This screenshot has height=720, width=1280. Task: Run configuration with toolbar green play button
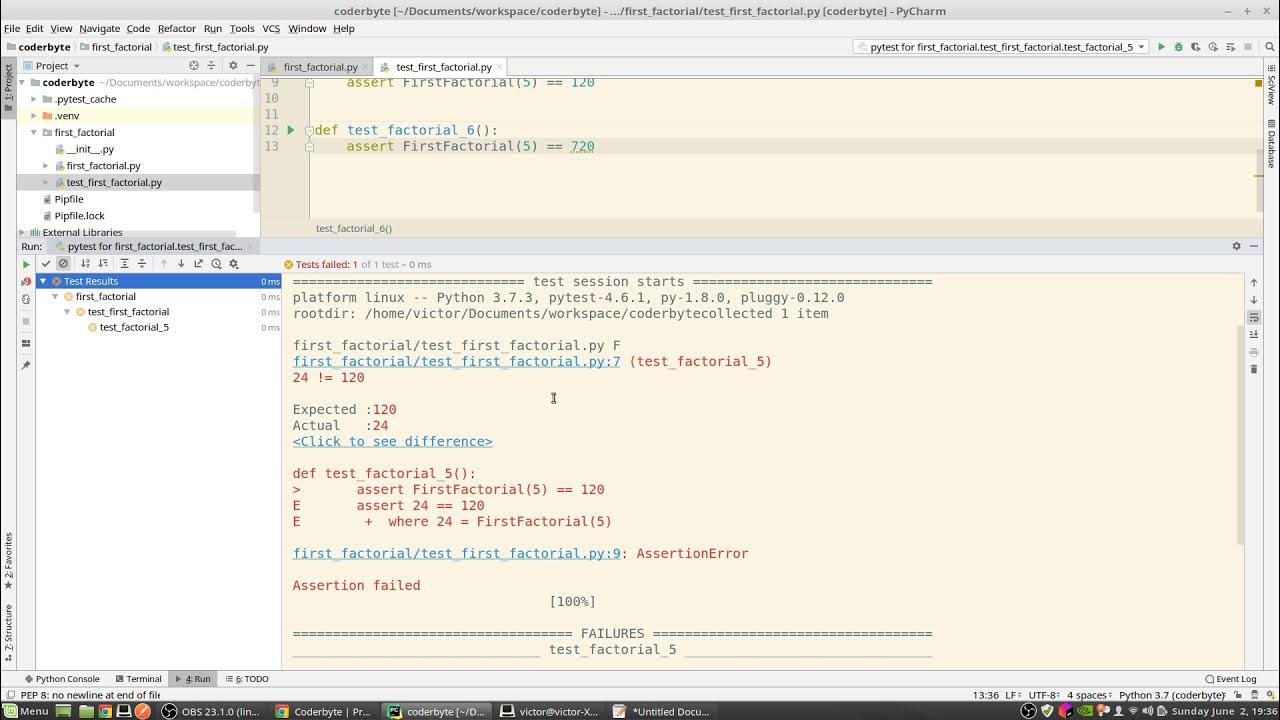1161,47
